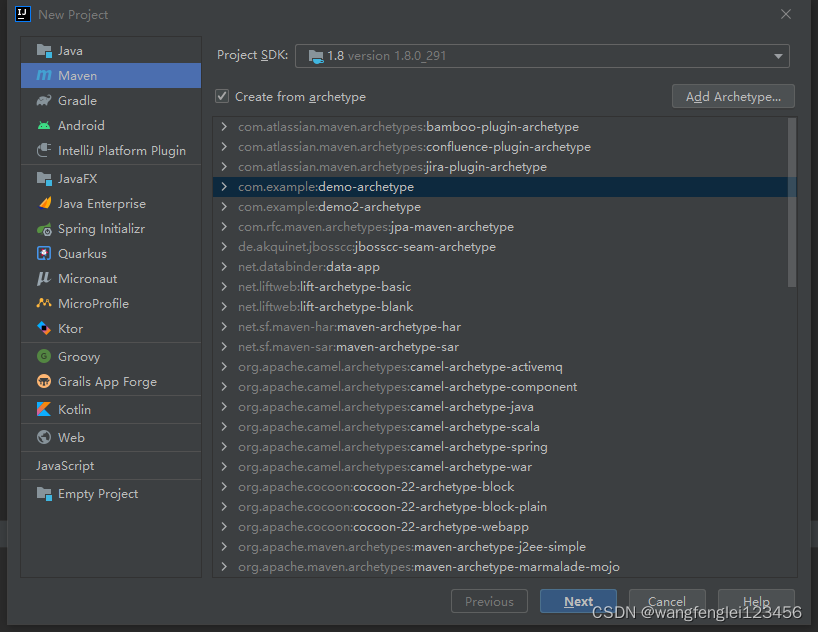Expand confluence-plugin-archetype node

pos(224,147)
